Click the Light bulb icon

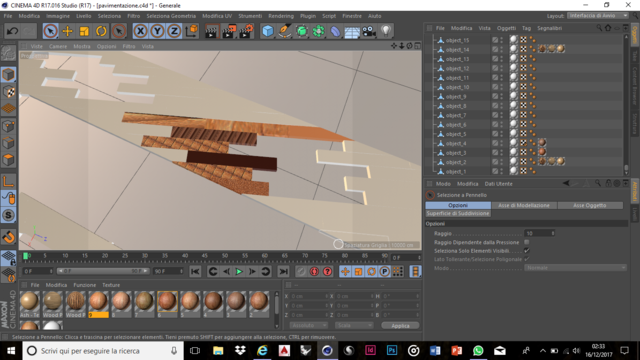(x=386, y=31)
